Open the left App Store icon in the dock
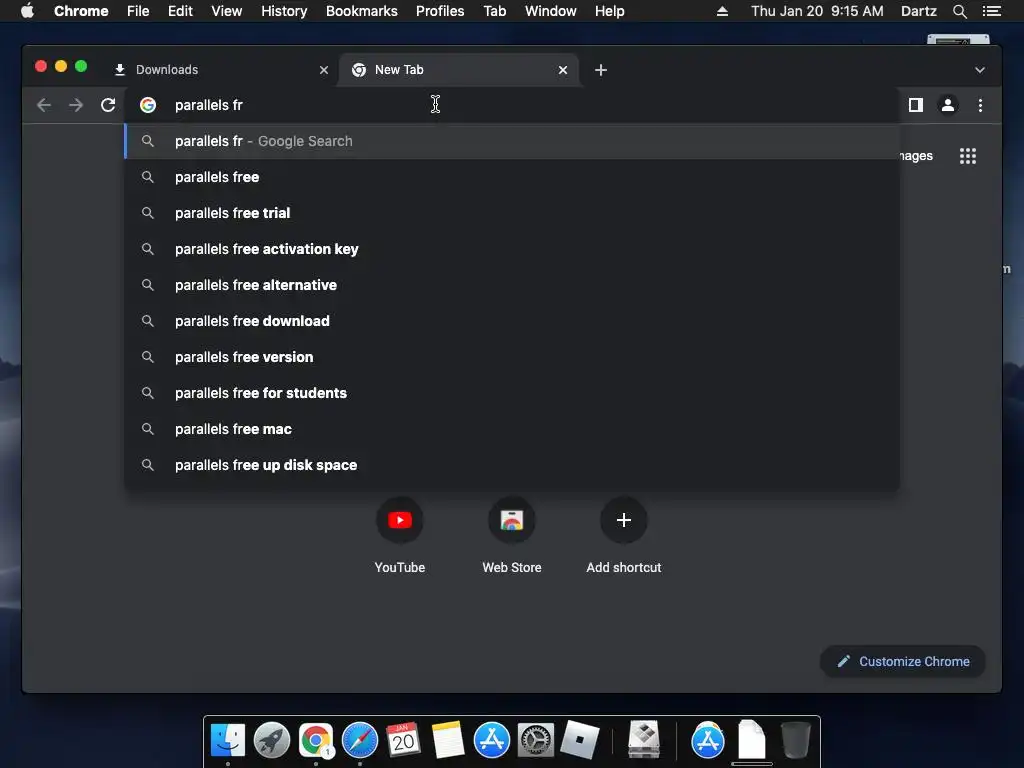This screenshot has height=768, width=1024. [x=492, y=741]
